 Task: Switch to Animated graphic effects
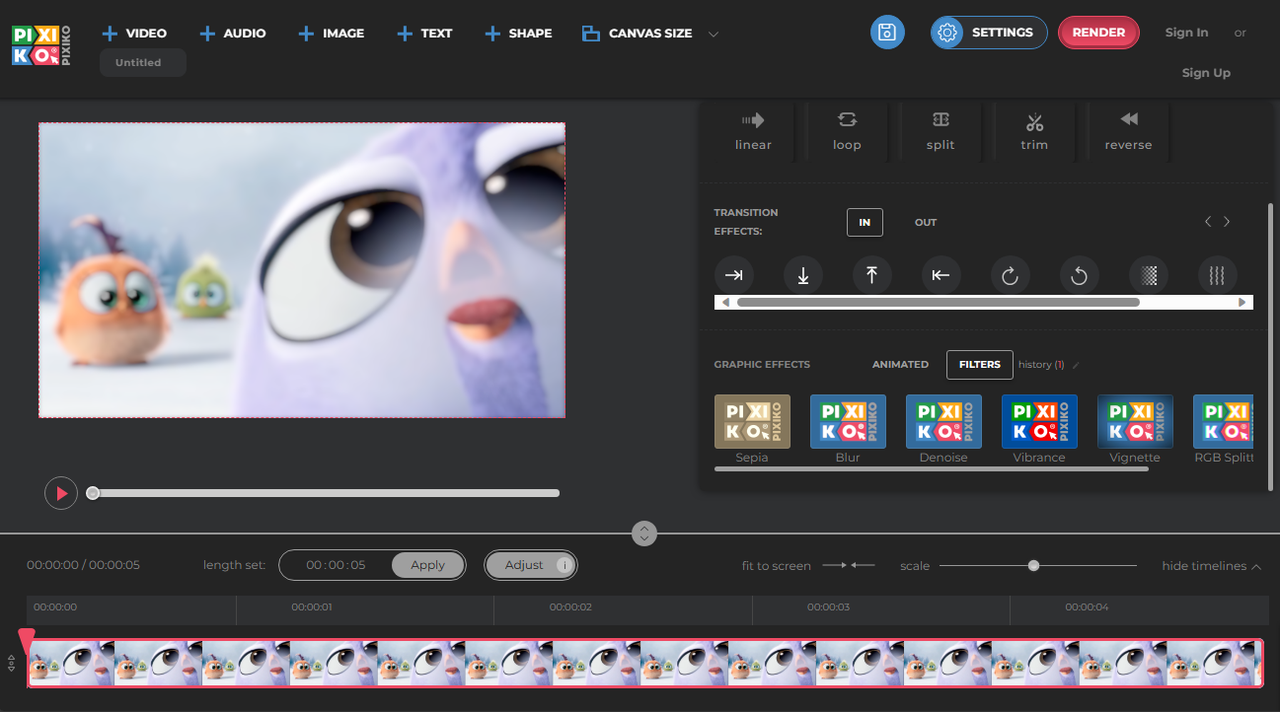tap(900, 365)
